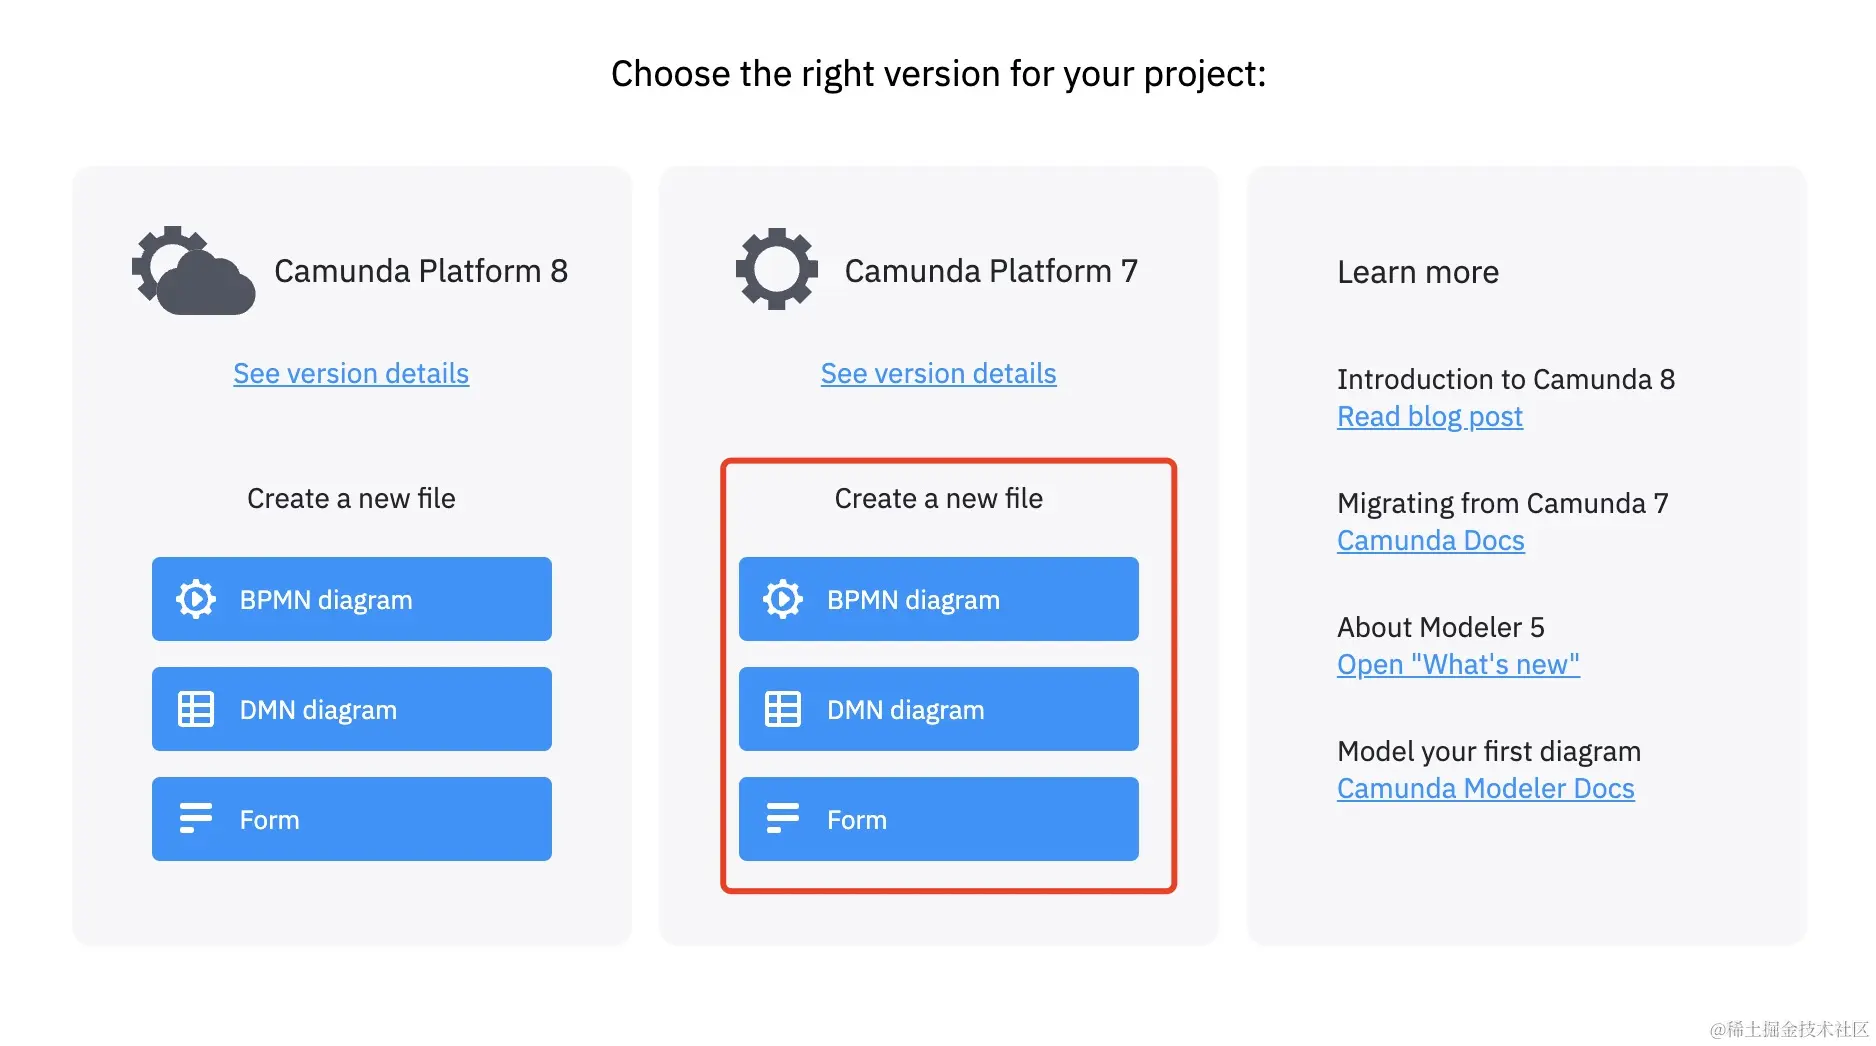Create a DMN diagram for Camunda Platform 8
This screenshot has height=1046, width=1876.
(352, 709)
